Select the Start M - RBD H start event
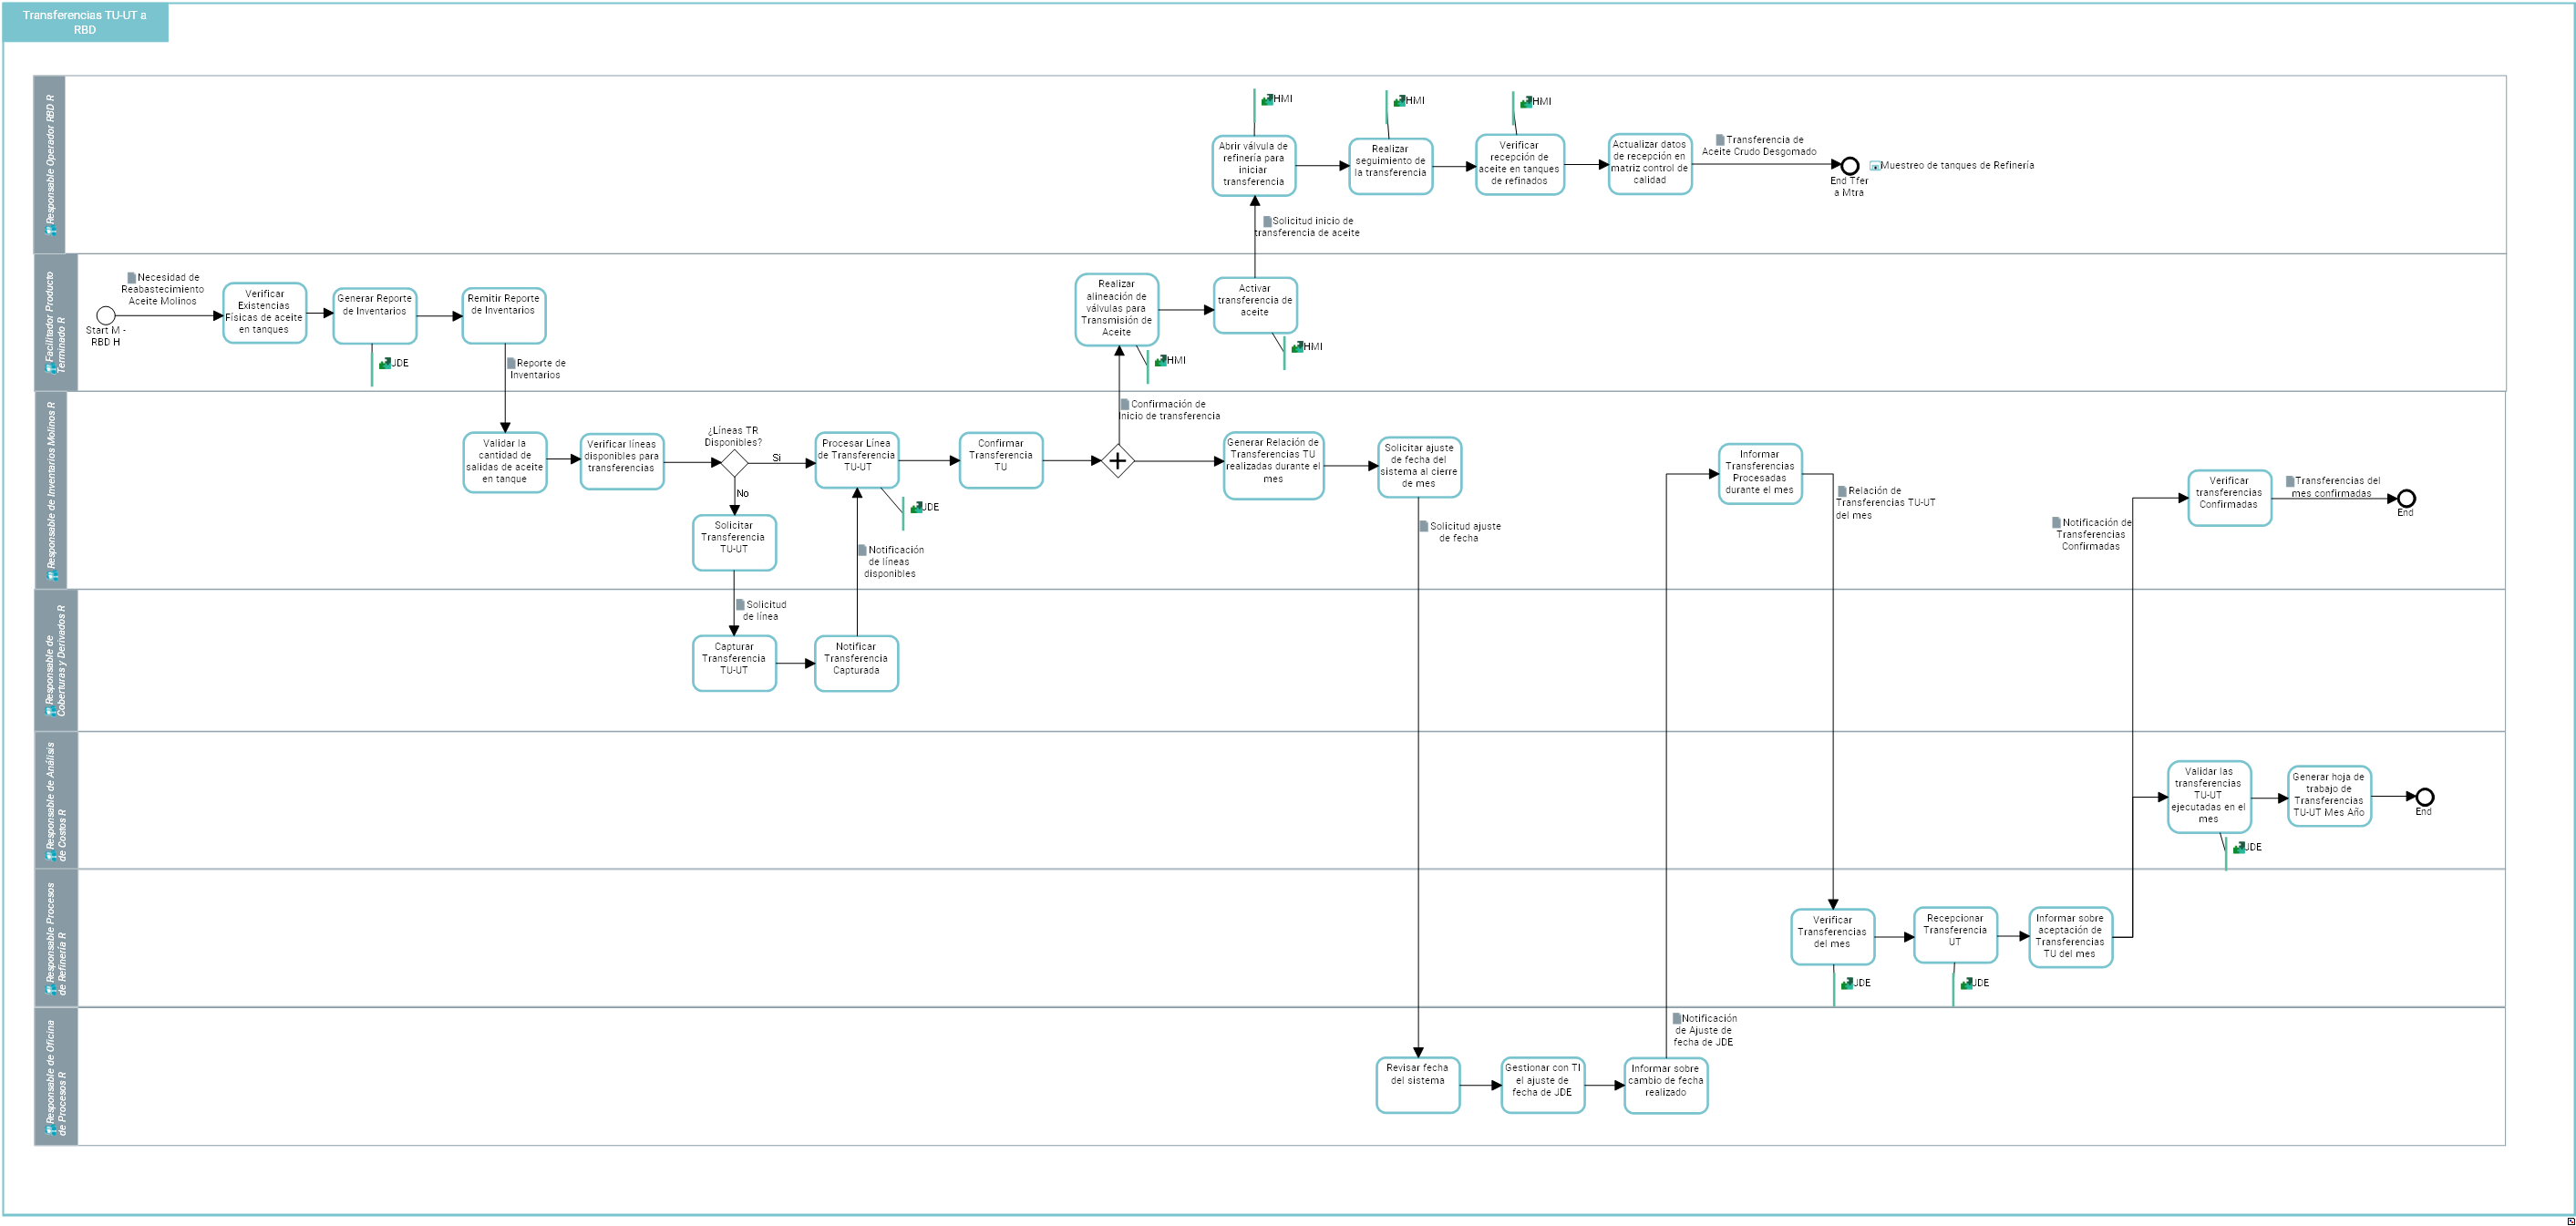The image size is (2576, 1226). click(105, 316)
